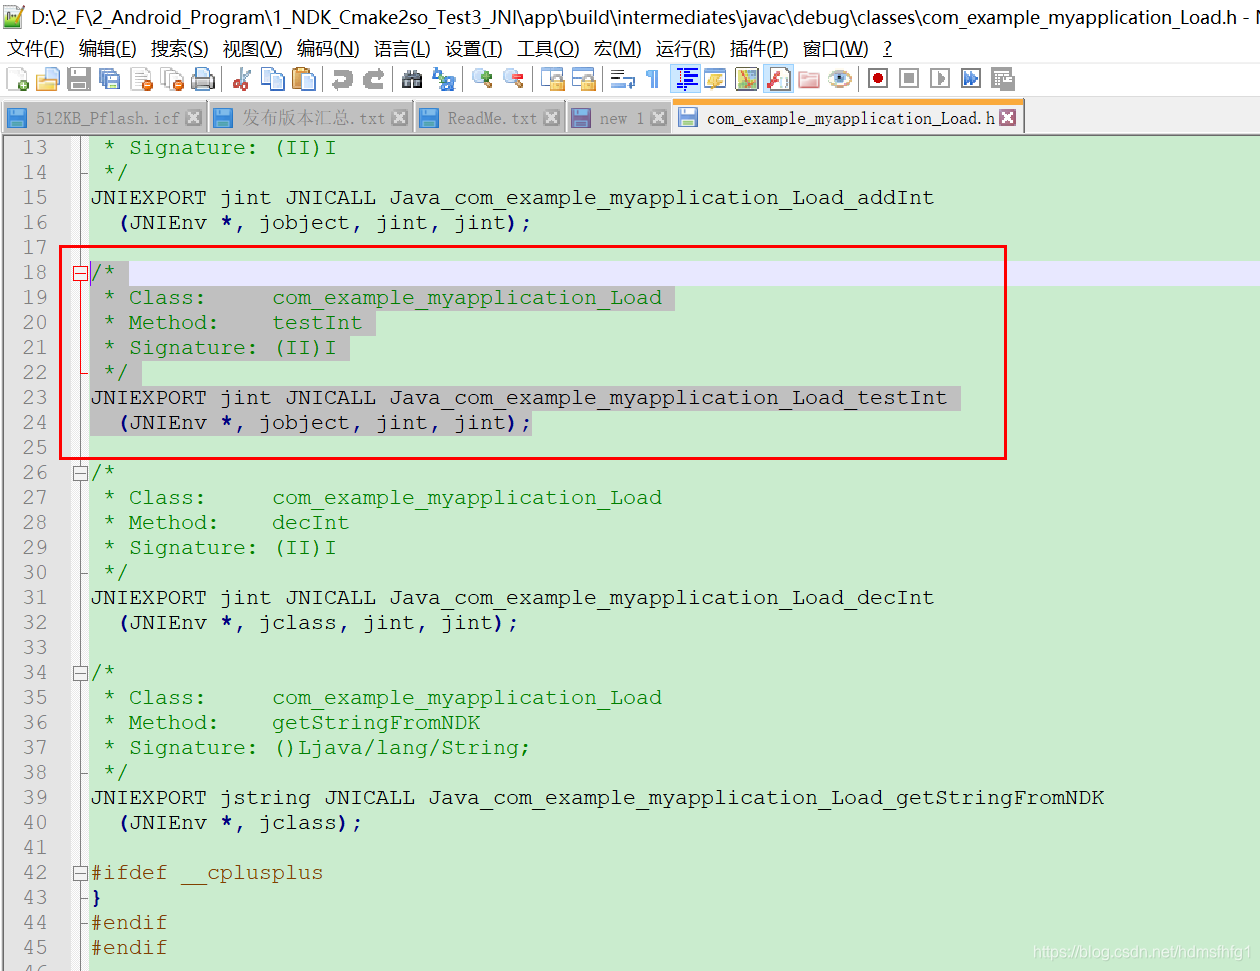Stop macro recording with the square icon
This screenshot has width=1260, height=971.
coord(909,79)
